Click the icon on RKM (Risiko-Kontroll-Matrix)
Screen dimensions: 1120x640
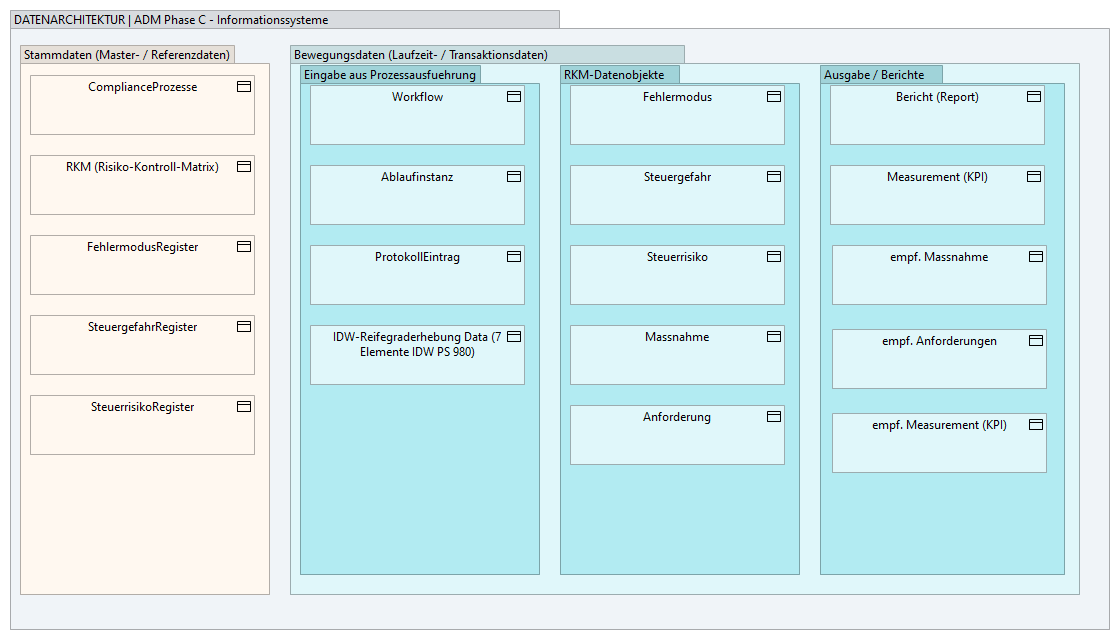pyautogui.click(x=243, y=167)
